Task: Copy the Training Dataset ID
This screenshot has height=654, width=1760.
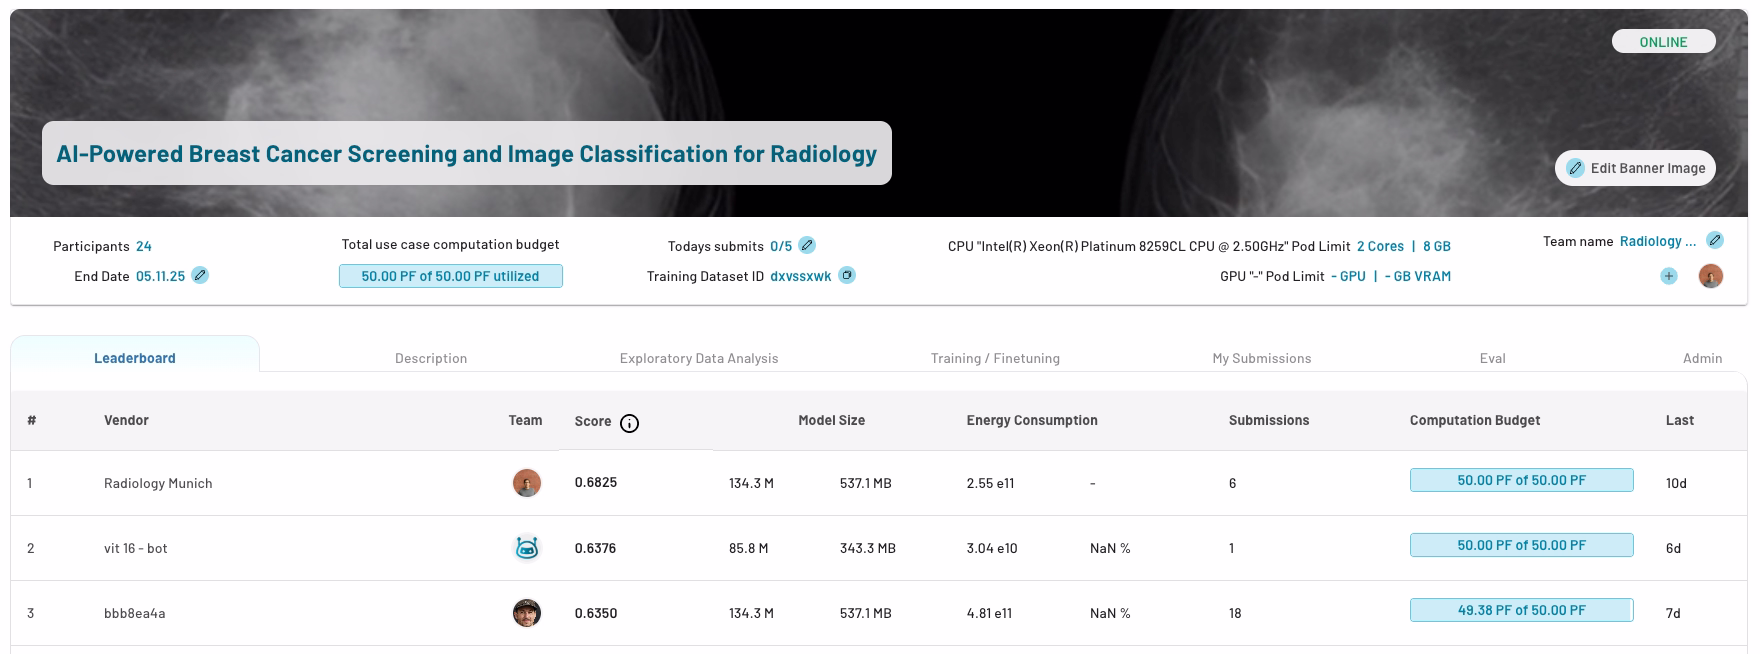Action: (x=847, y=275)
